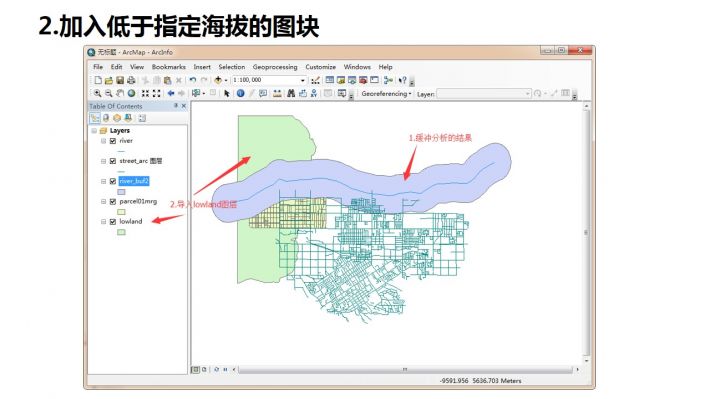Click the Full Extent globe icon

coord(131,93)
